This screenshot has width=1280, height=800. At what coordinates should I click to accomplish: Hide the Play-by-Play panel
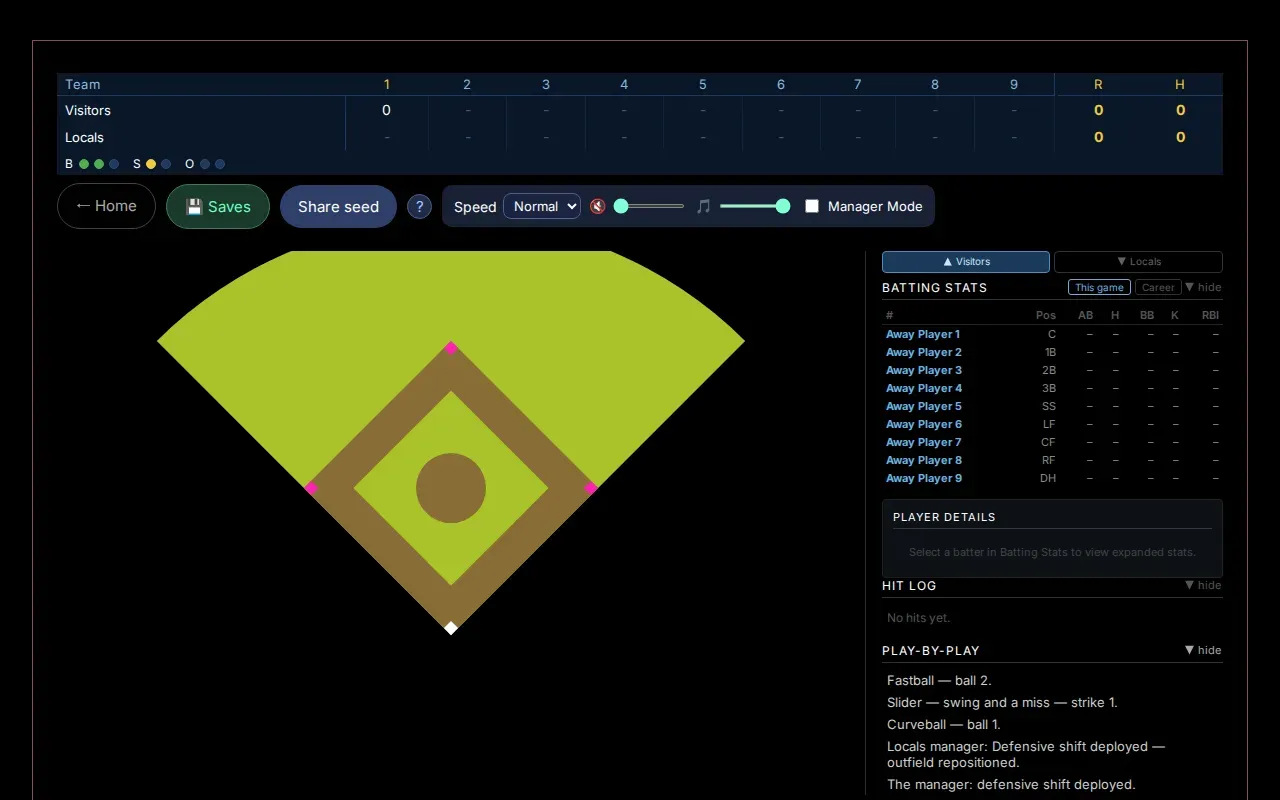click(1203, 650)
